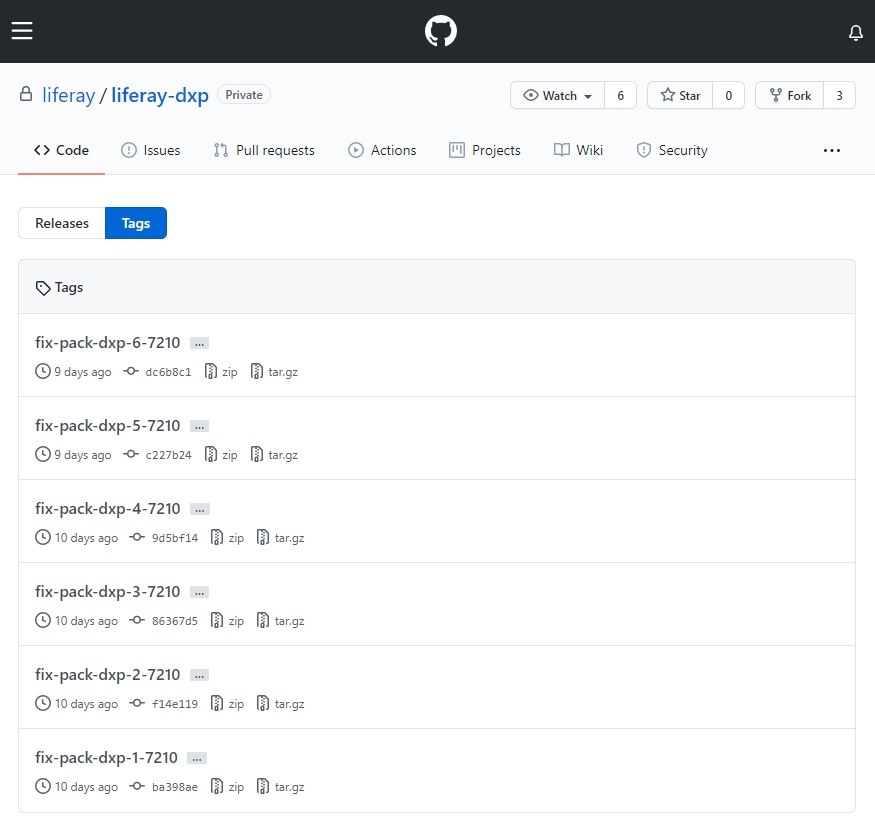Expand ellipsis details for fix-pack-dxp-6-7210
This screenshot has height=817, width=875.
(x=199, y=343)
